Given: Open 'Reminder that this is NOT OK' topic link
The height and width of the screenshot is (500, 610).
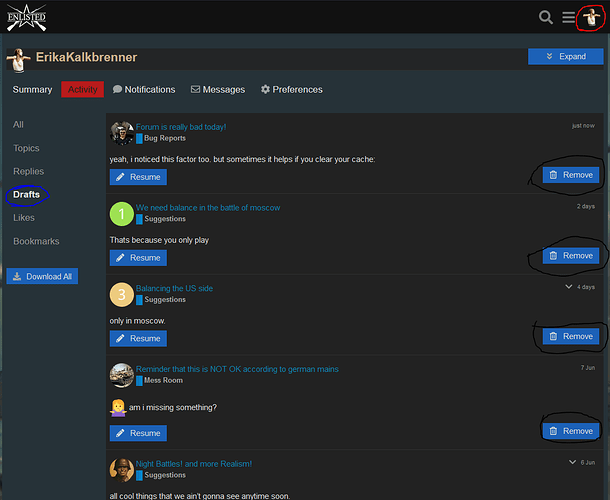Looking at the screenshot, I should pos(237,369).
